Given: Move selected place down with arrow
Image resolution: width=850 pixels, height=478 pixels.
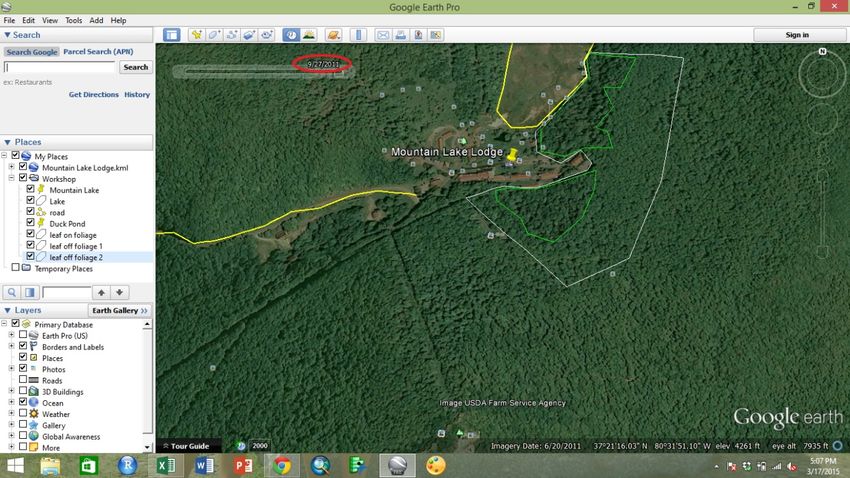Looking at the screenshot, I should click(x=119, y=293).
